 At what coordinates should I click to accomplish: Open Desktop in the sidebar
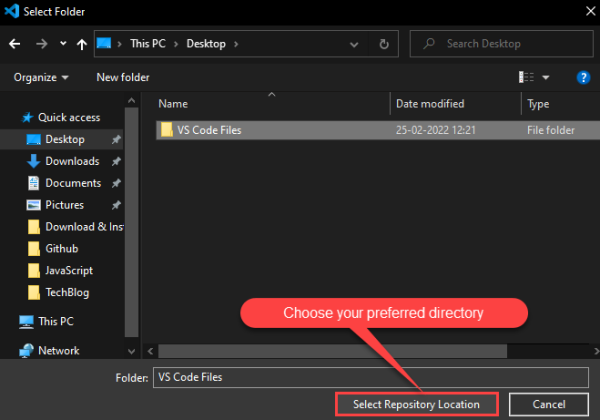click(x=65, y=139)
